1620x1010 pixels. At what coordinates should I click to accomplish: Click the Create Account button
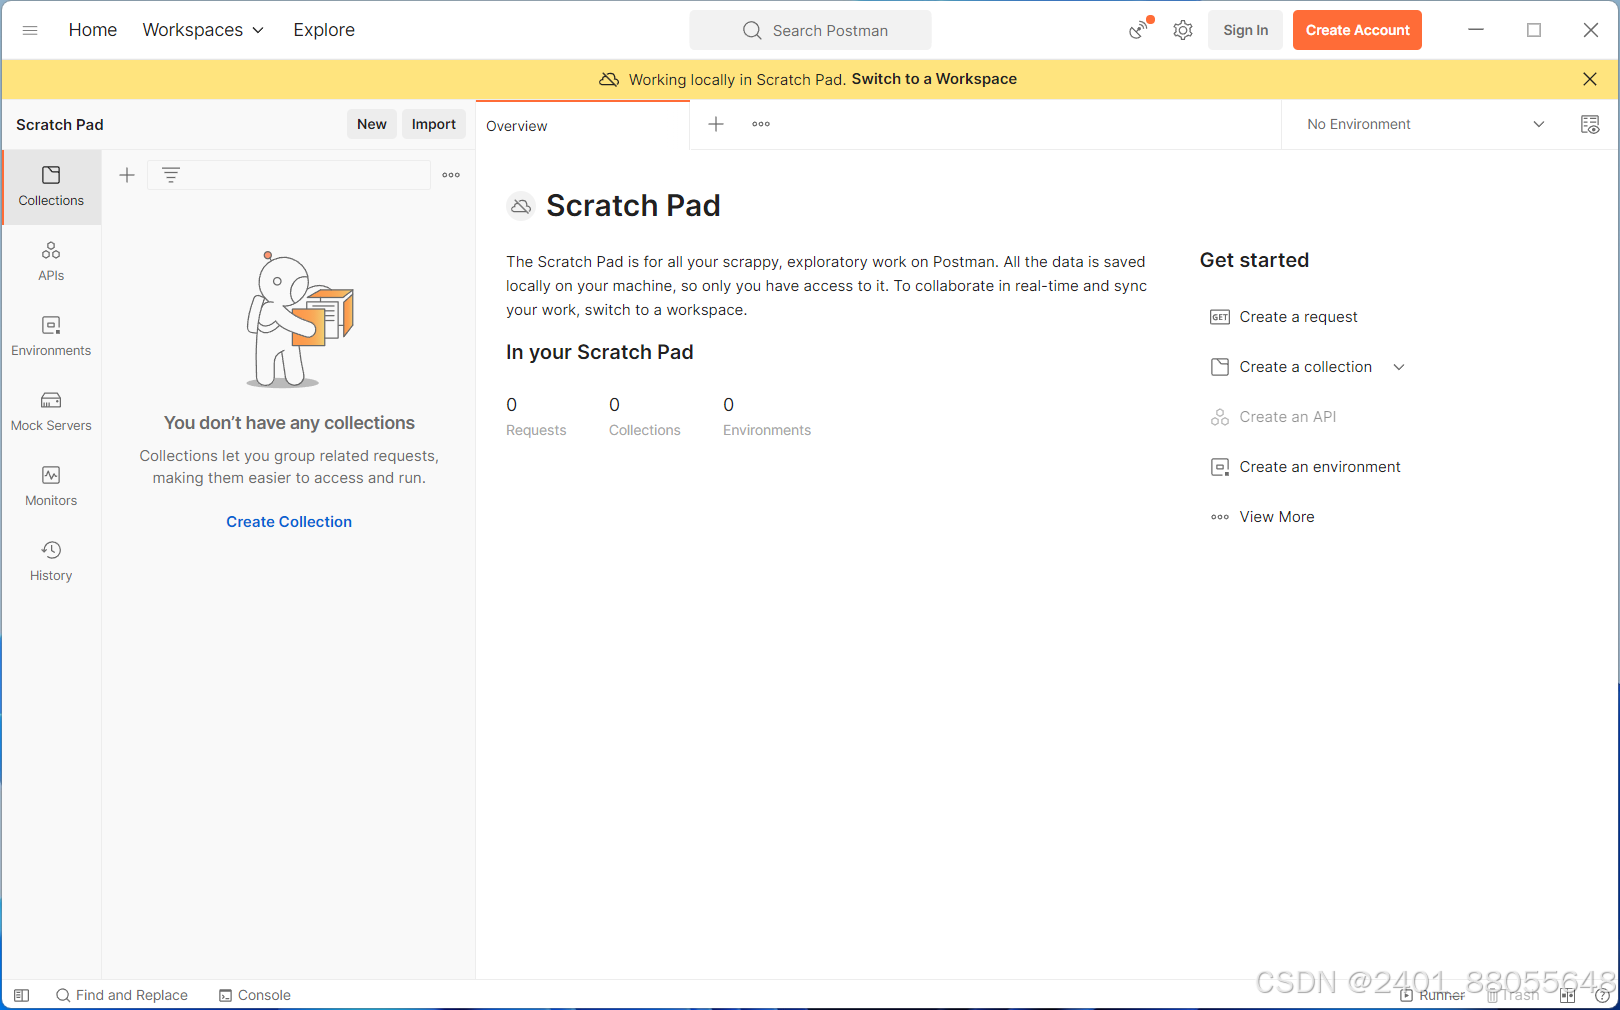coord(1357,30)
